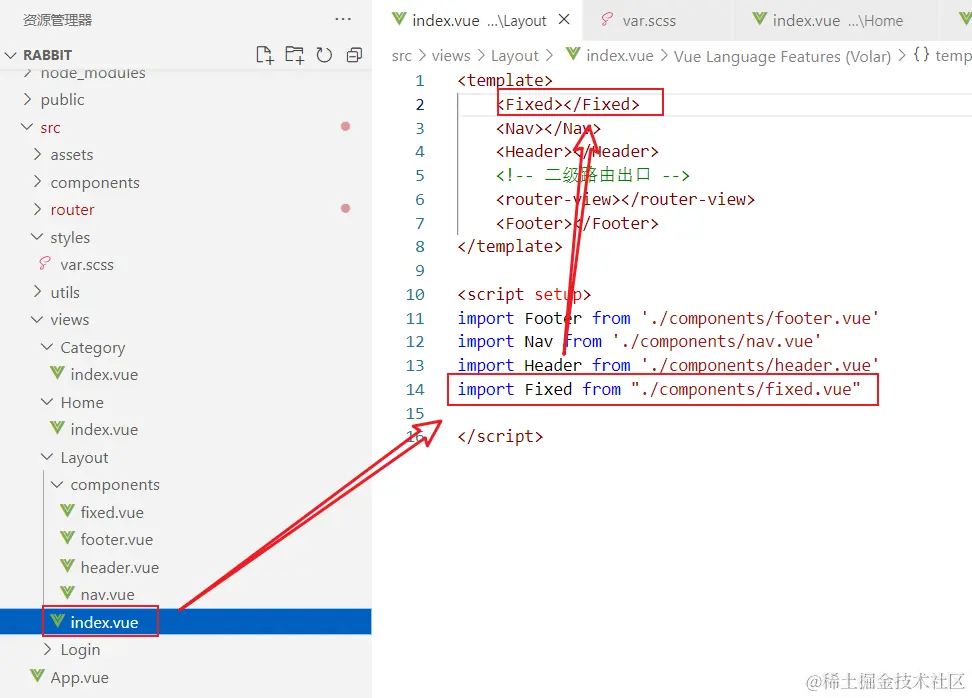This screenshot has width=972, height=698.
Task: Open index.vue under the Category folder
Action: click(x=104, y=374)
